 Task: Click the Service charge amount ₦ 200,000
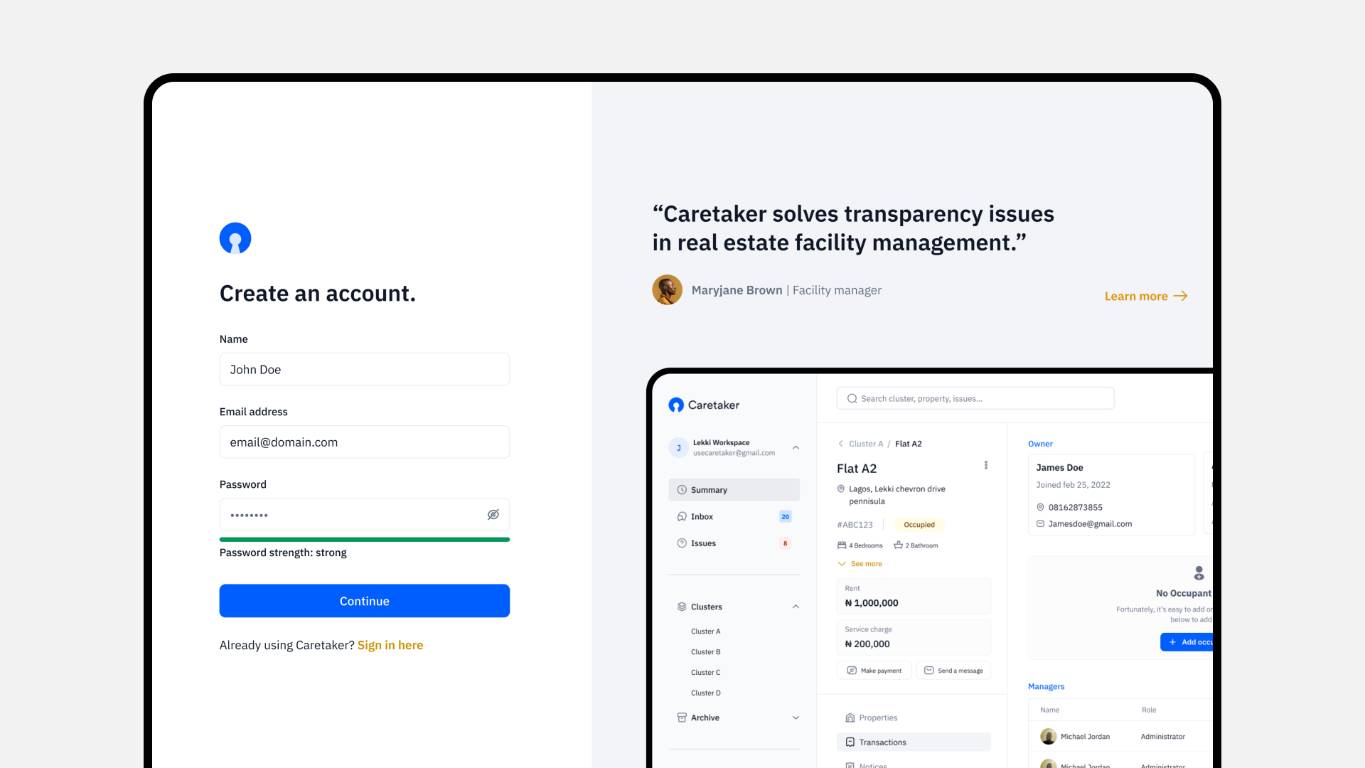[867, 644]
